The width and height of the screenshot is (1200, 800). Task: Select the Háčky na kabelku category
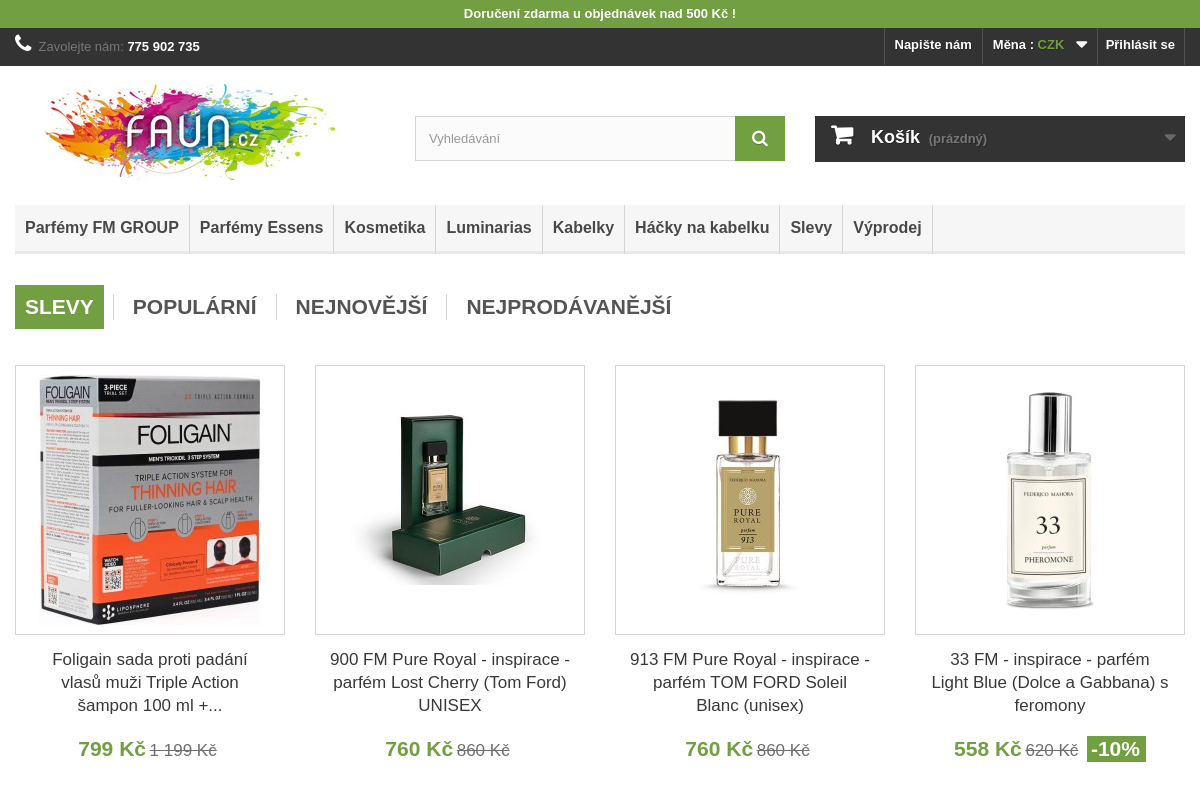pos(701,228)
